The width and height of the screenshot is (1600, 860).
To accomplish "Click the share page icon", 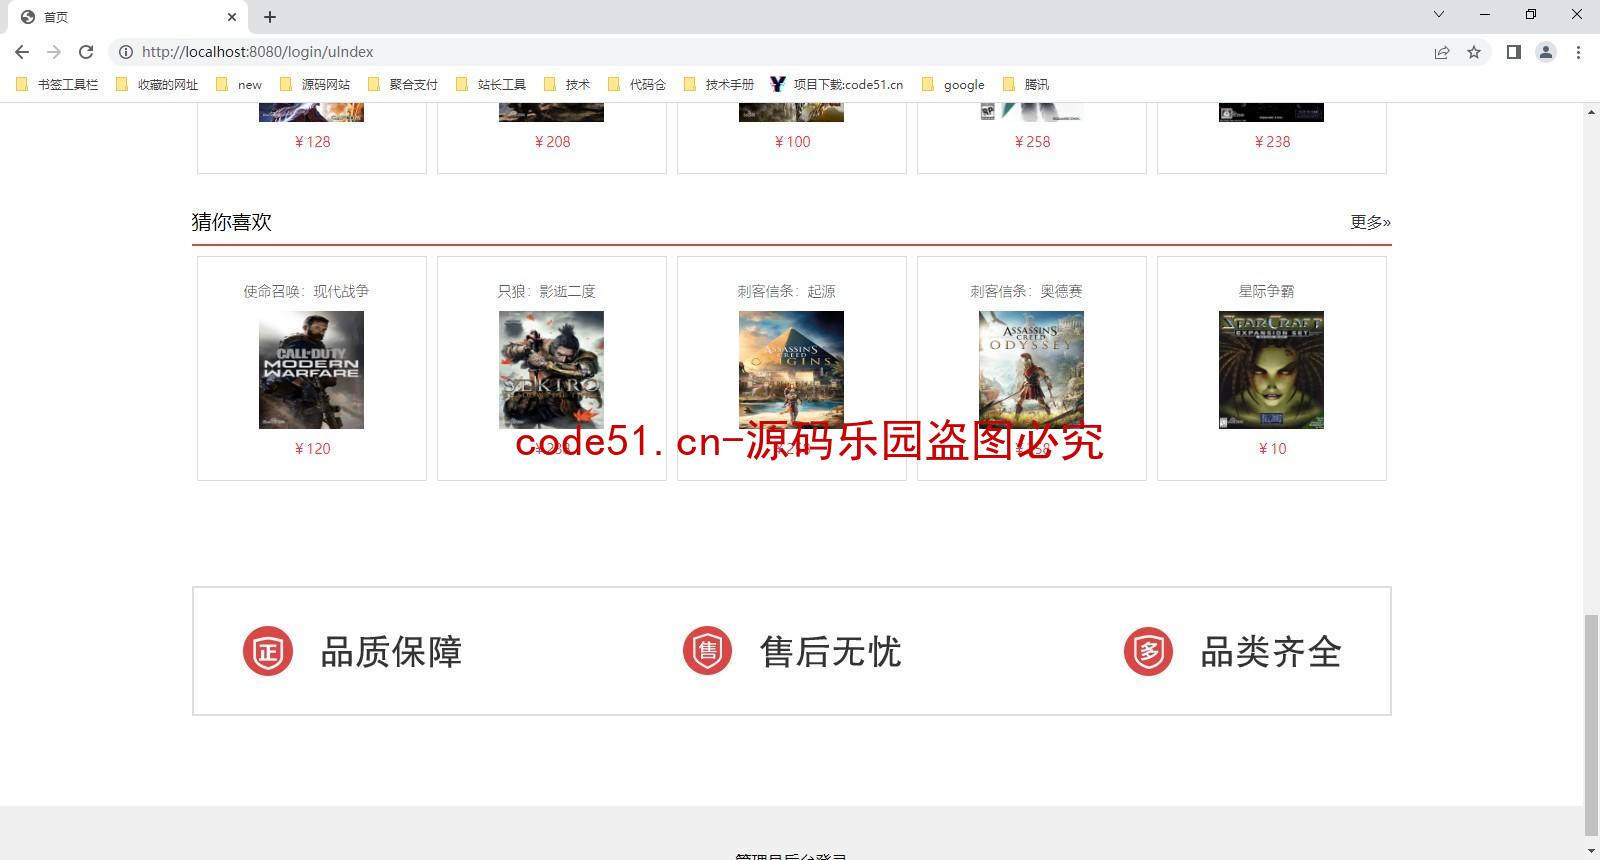I will (1442, 52).
